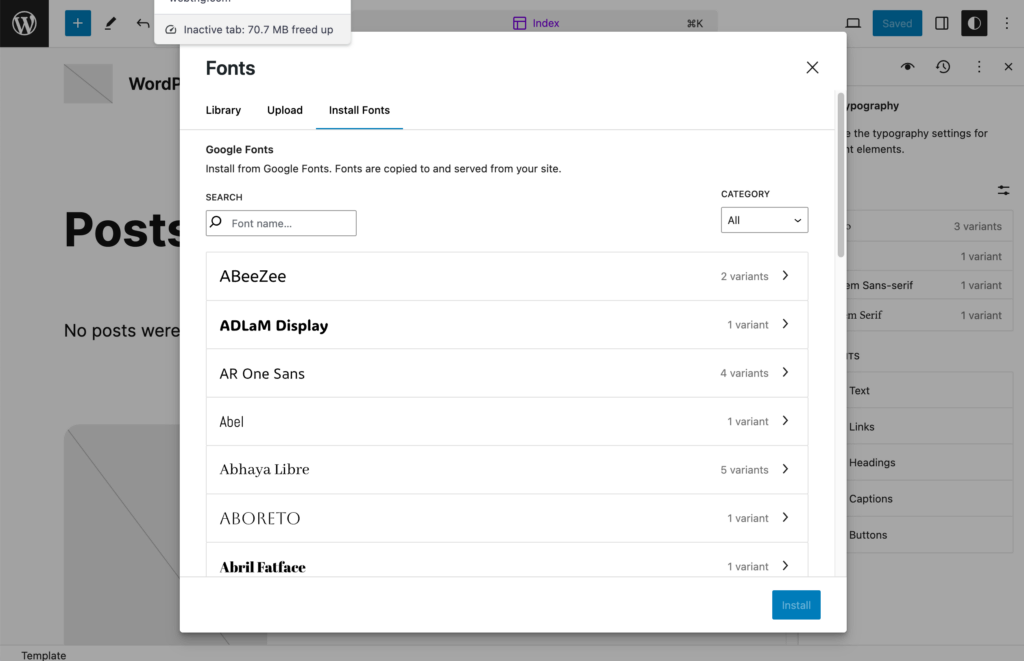This screenshot has height=661, width=1024.
Task: Select the pencil editing tool icon
Action: [x=110, y=22]
